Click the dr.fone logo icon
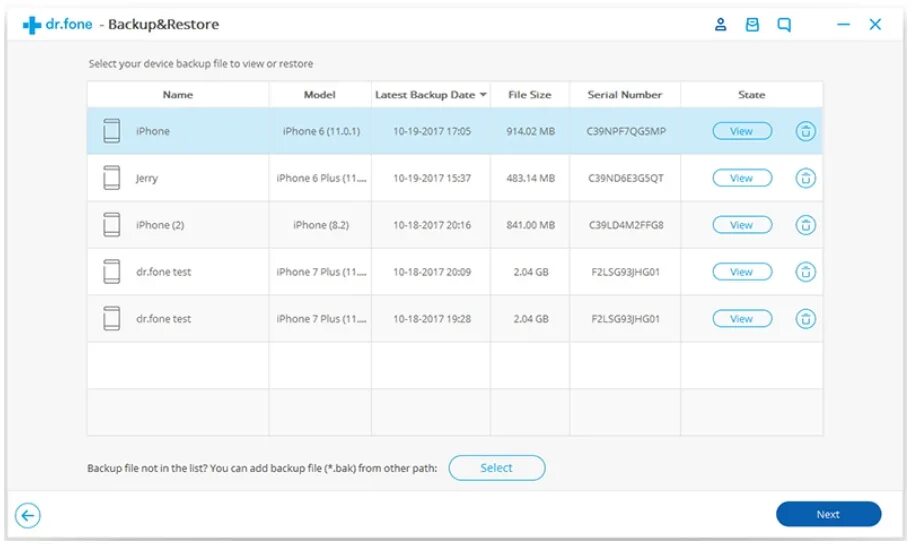This screenshot has width=912, height=546. point(31,25)
